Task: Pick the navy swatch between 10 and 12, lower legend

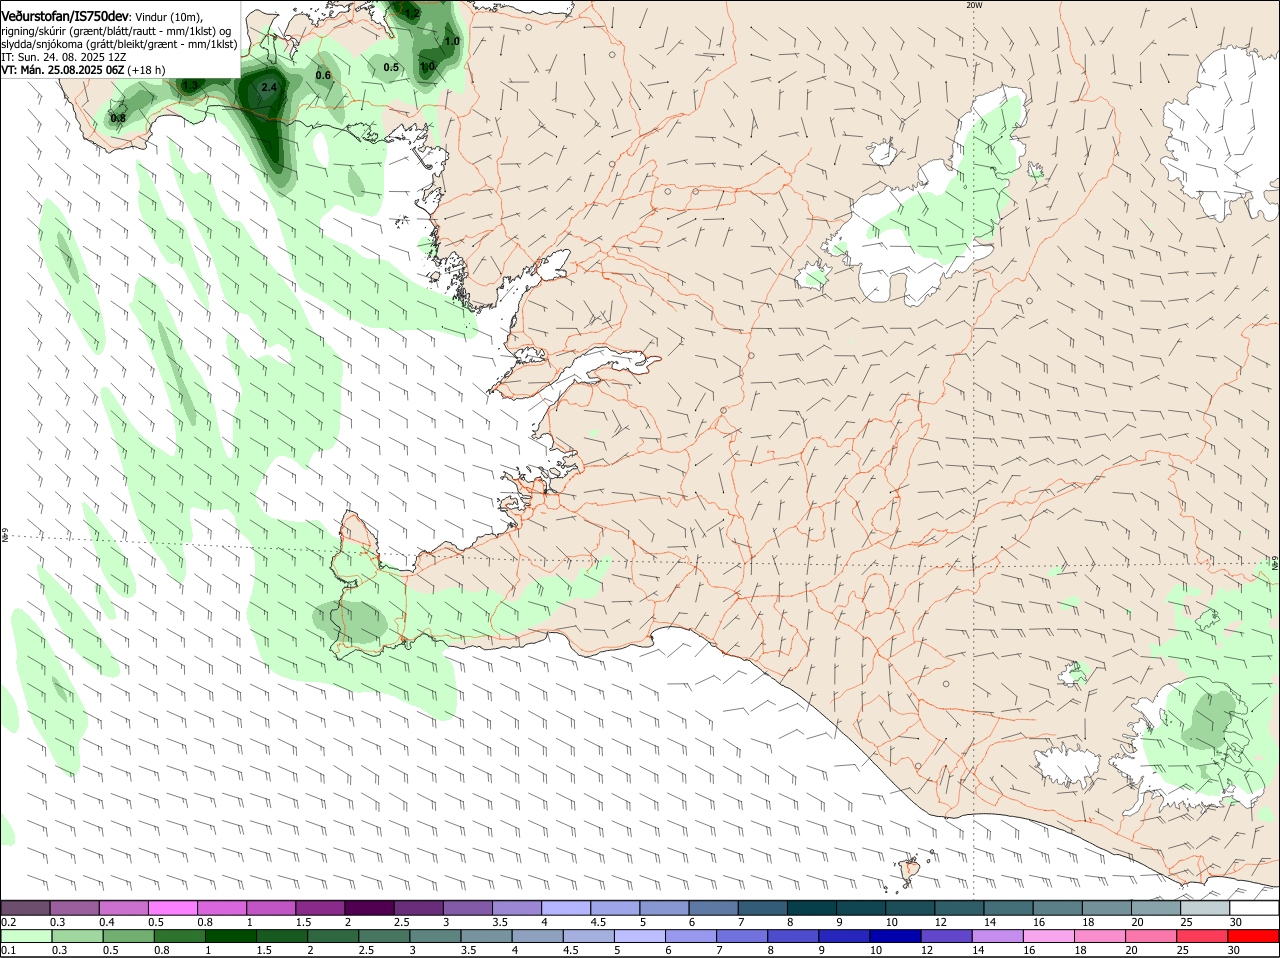Action: click(x=895, y=936)
